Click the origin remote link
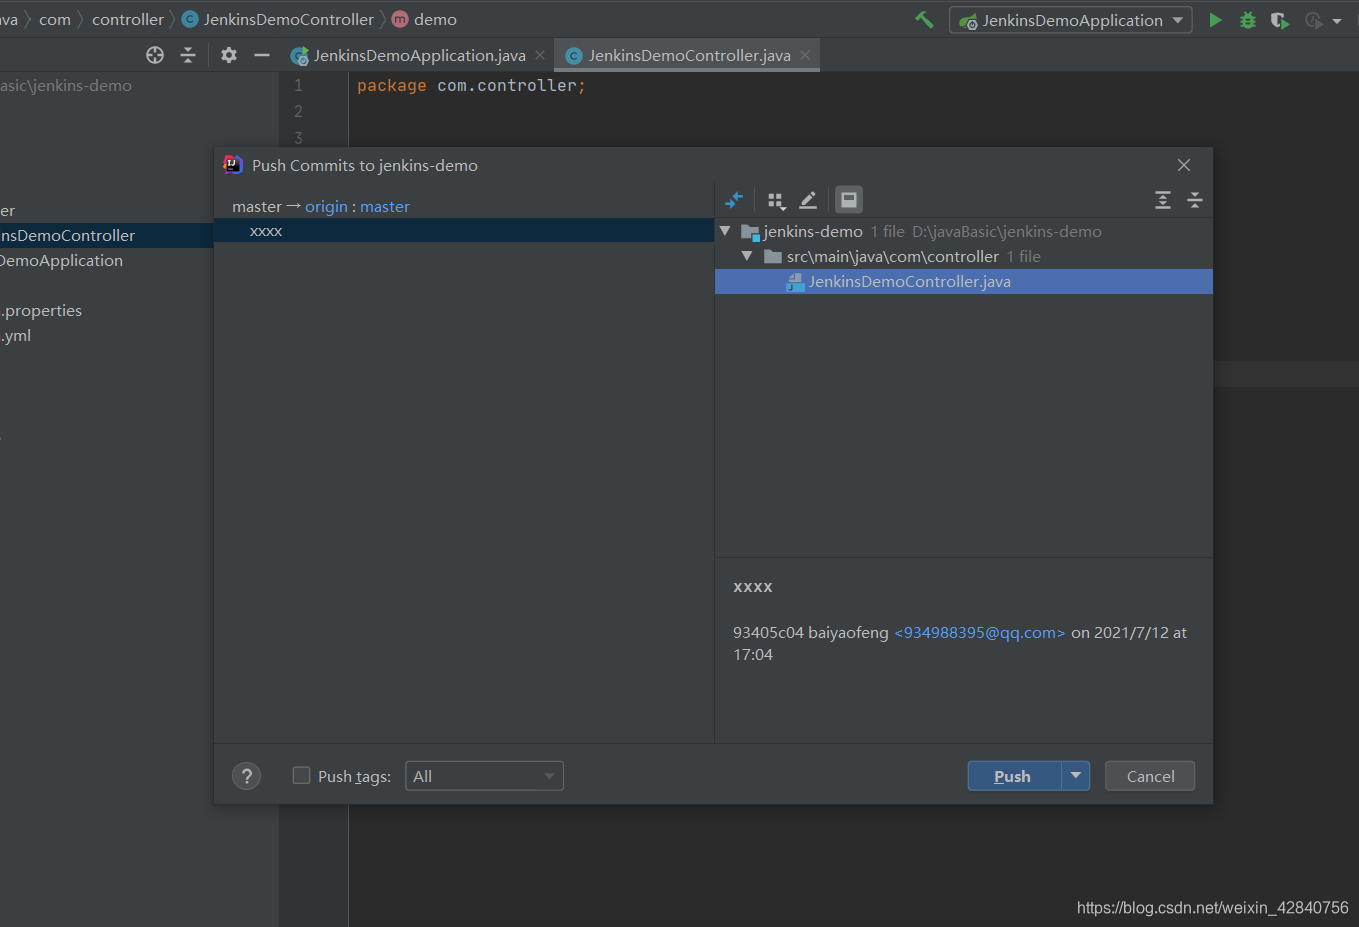Viewport: 1359px width, 927px height. pos(326,206)
